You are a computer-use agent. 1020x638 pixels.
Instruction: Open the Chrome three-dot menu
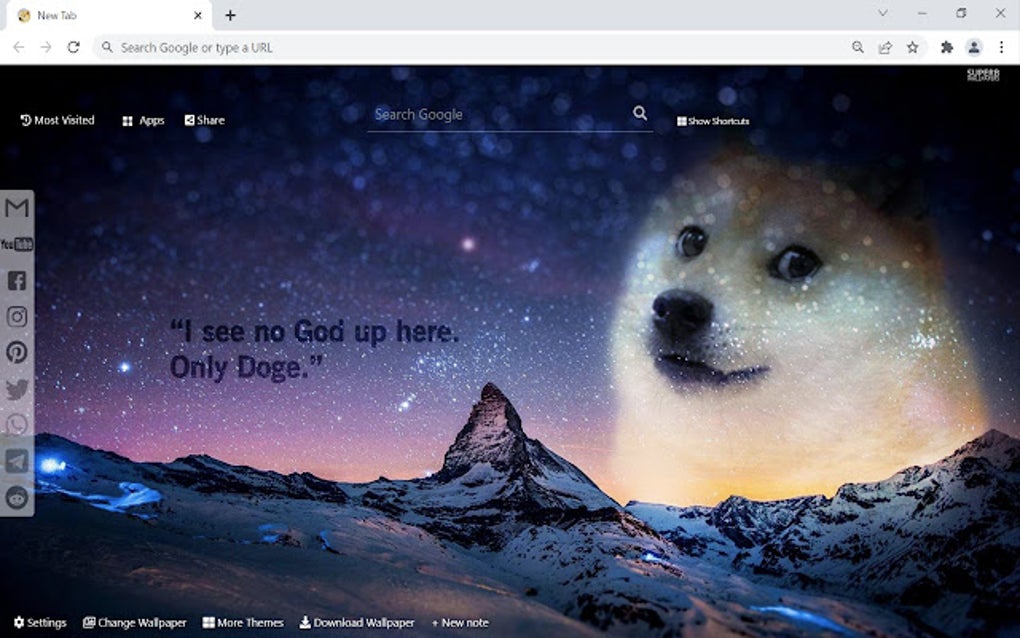(1001, 47)
